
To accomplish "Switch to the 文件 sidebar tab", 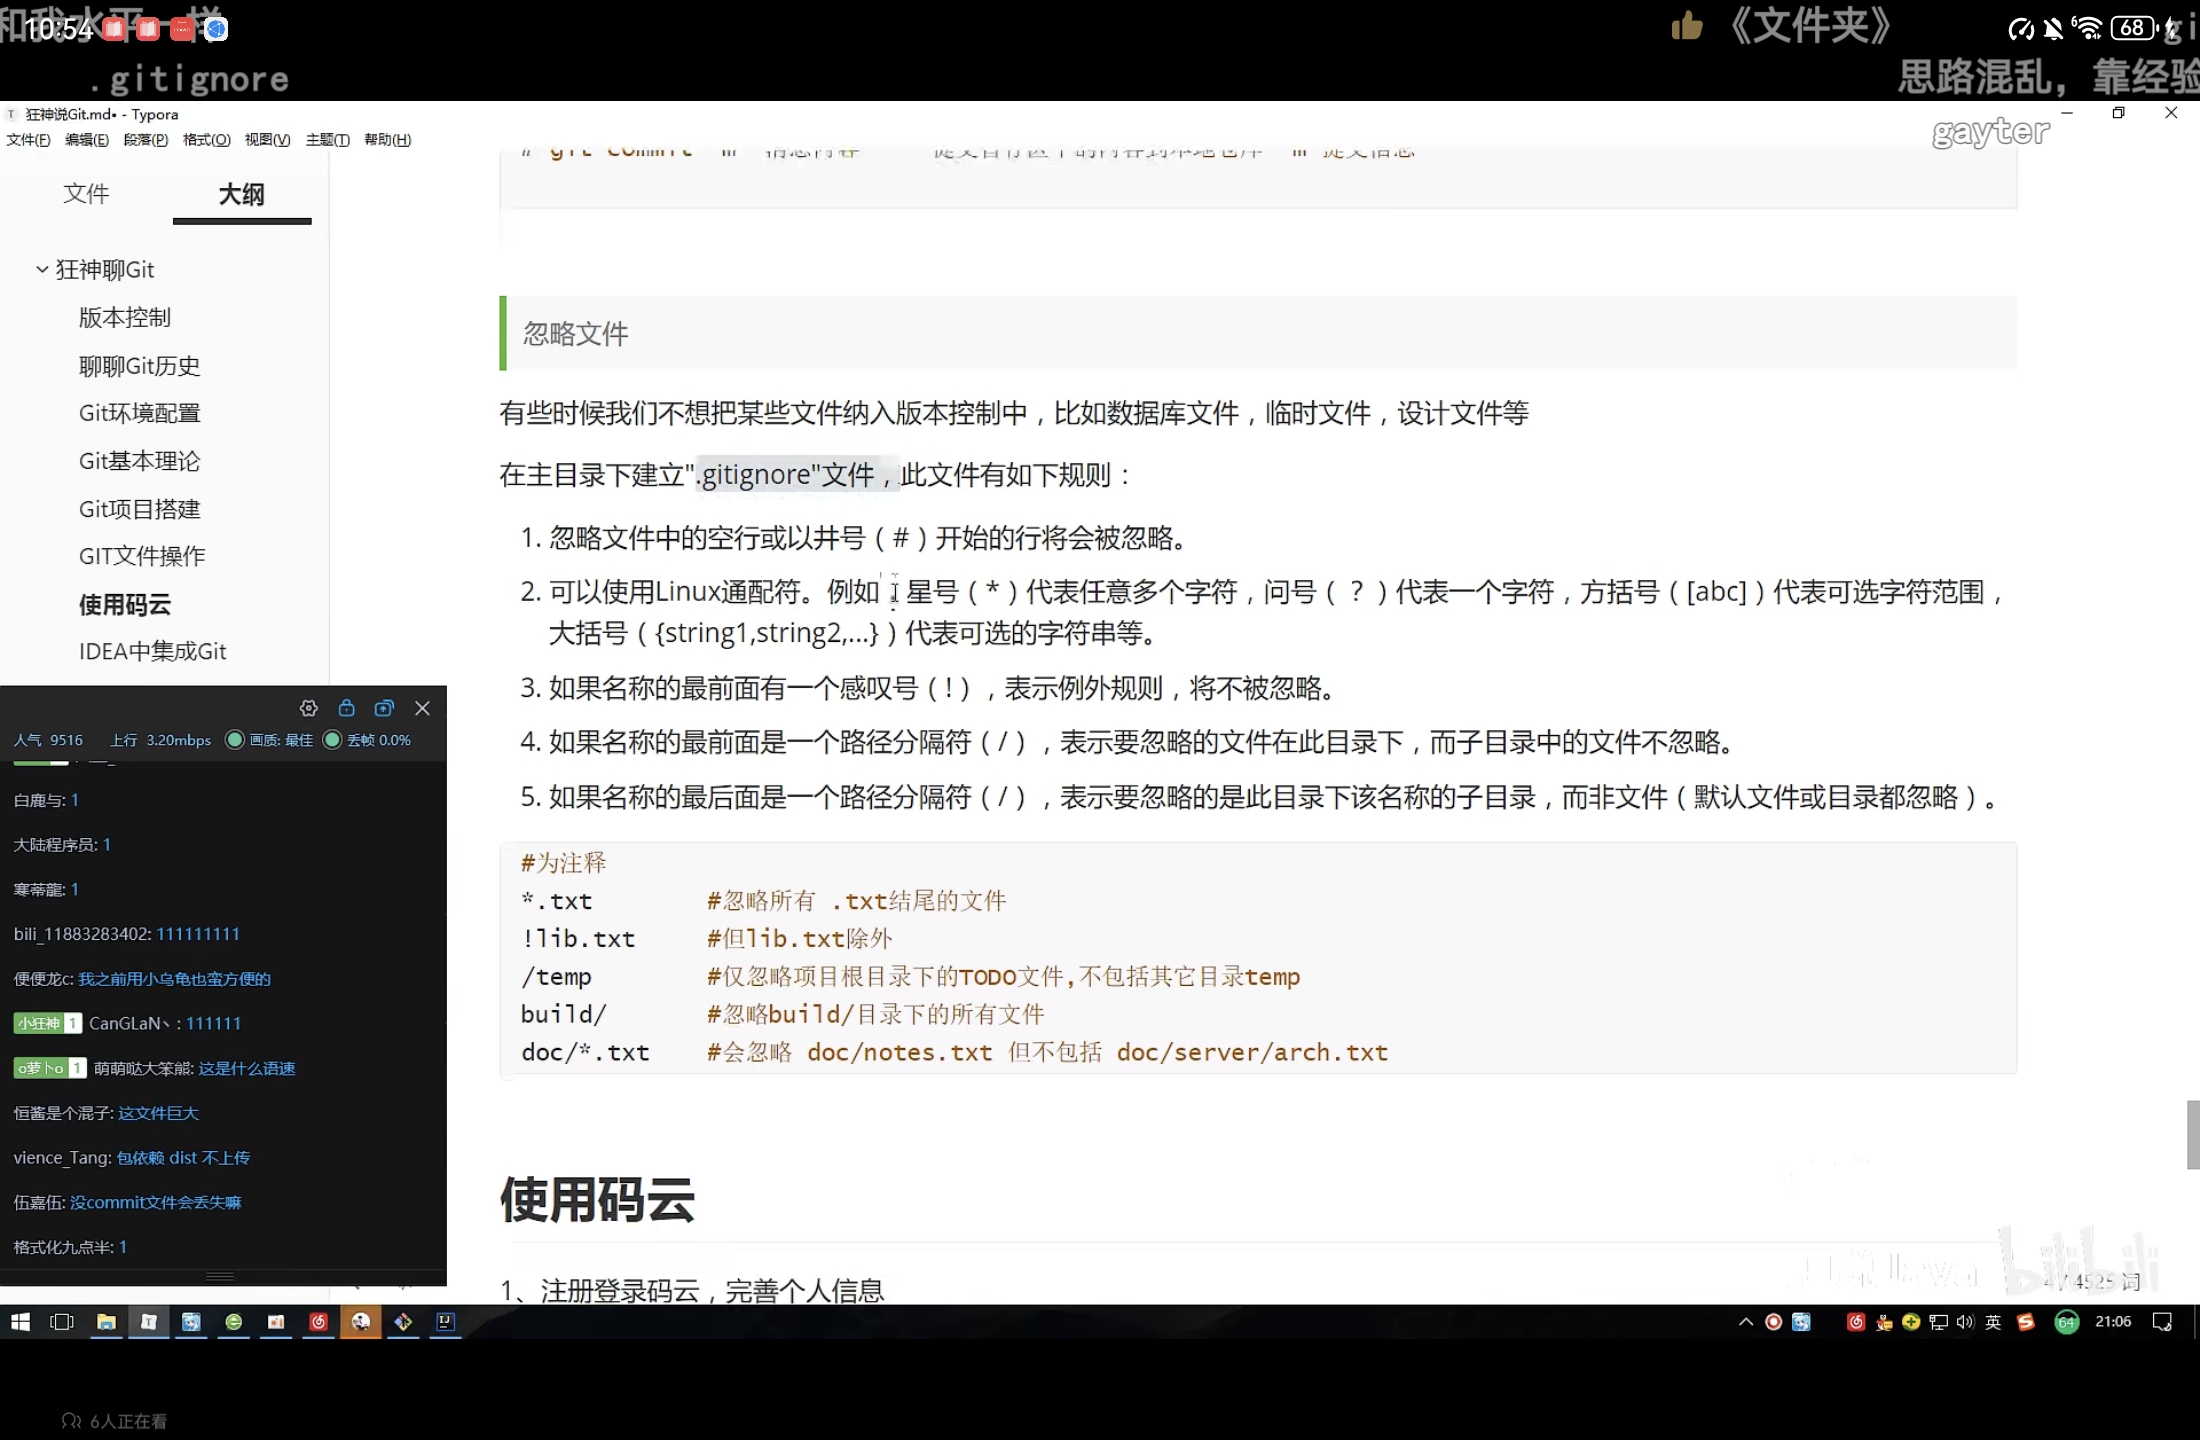I will click(x=86, y=194).
